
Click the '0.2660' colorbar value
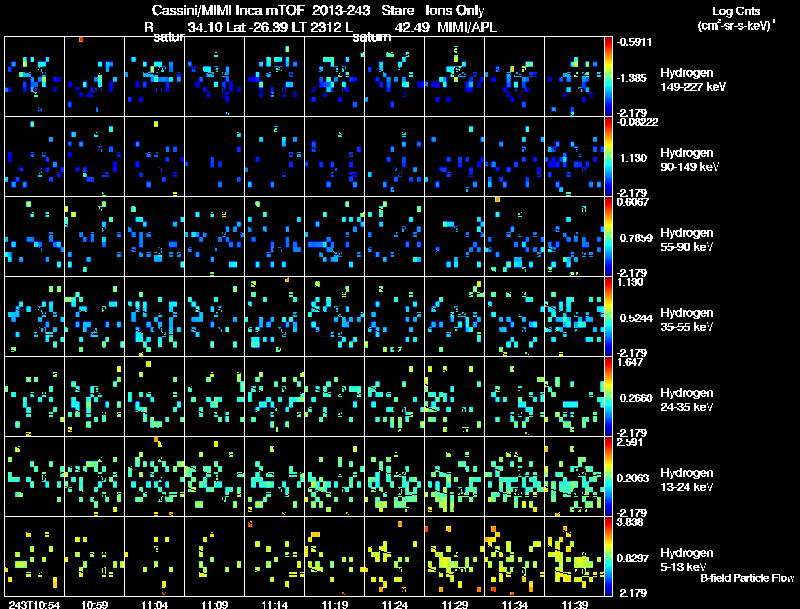(636, 398)
